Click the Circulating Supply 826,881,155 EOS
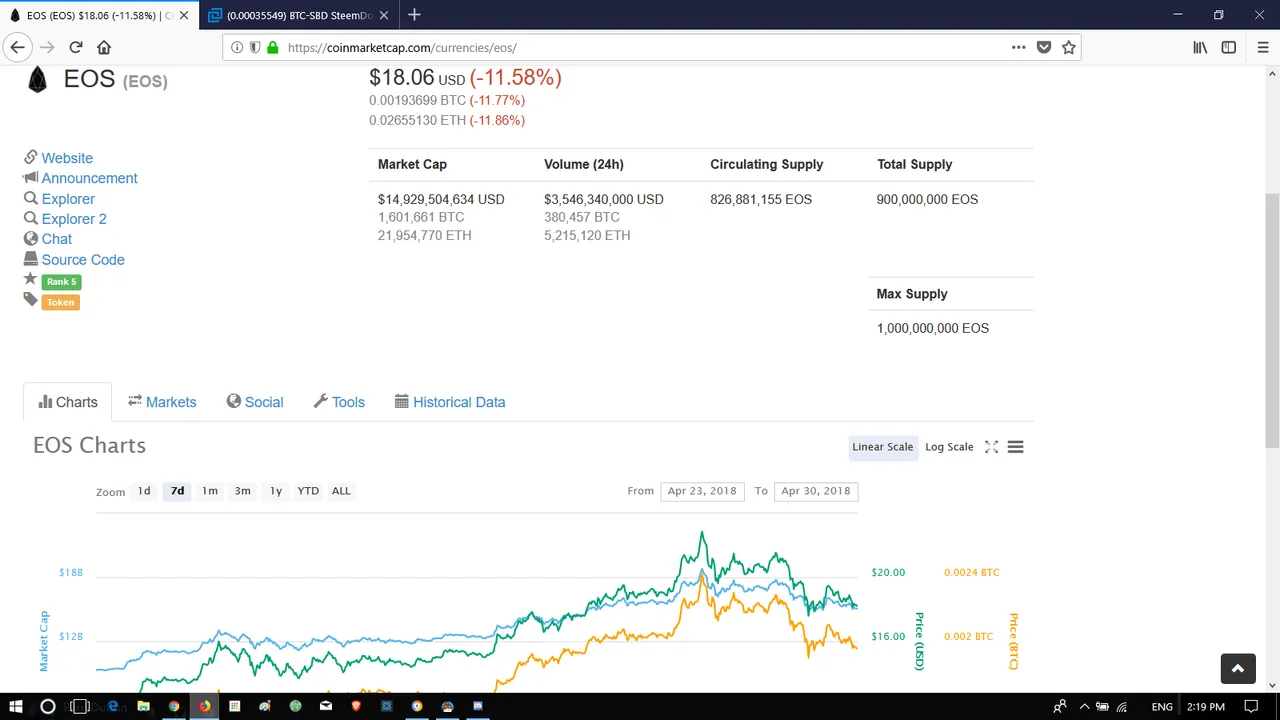 [761, 199]
